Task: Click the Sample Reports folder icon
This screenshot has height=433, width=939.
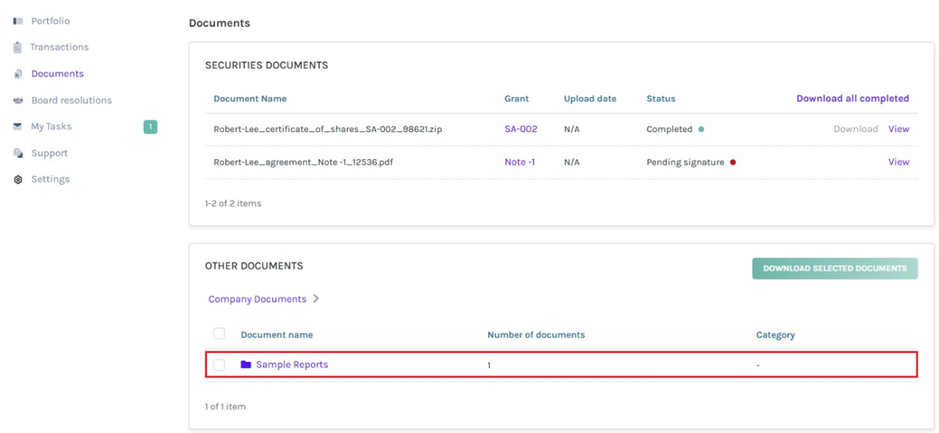Action: (x=246, y=364)
